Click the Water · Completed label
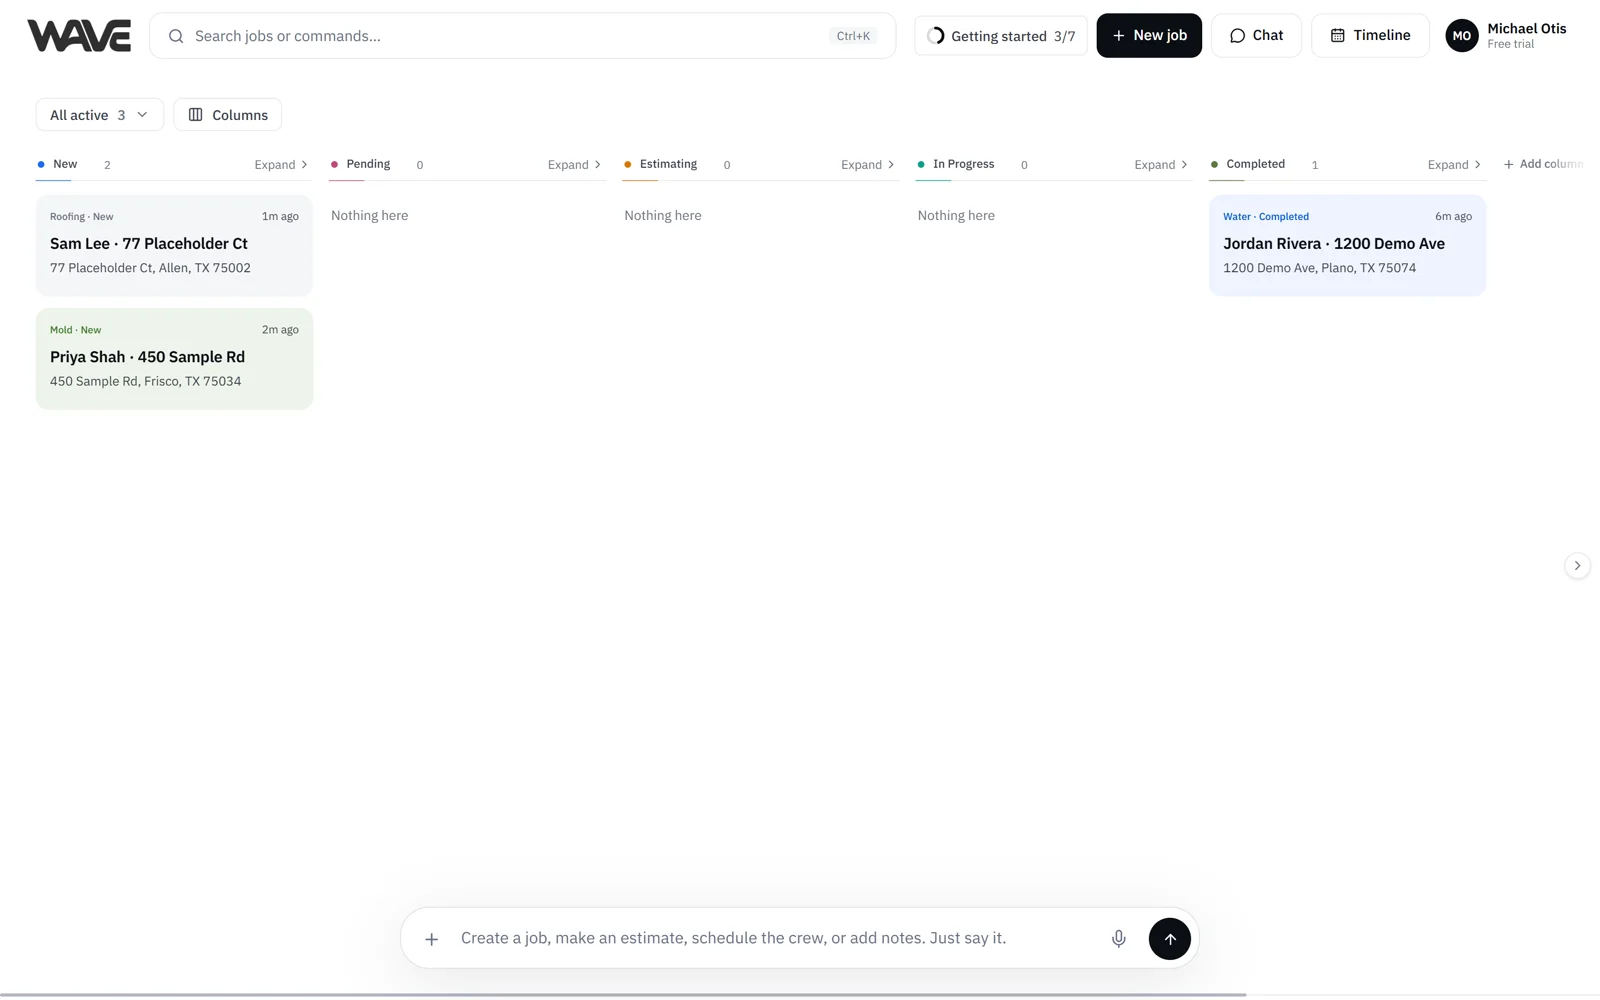This screenshot has width=1600, height=1000. [x=1265, y=216]
